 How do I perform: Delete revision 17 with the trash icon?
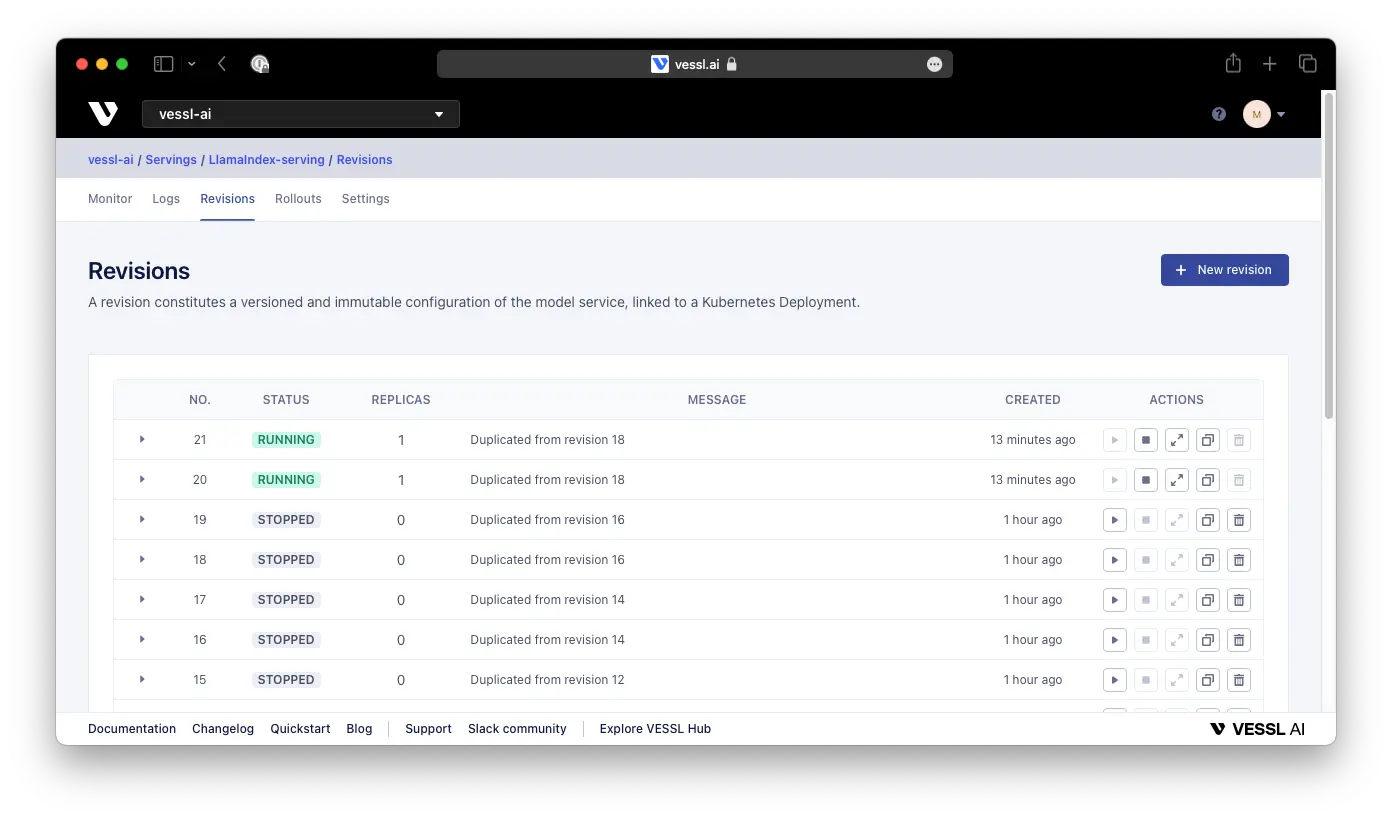coord(1239,600)
